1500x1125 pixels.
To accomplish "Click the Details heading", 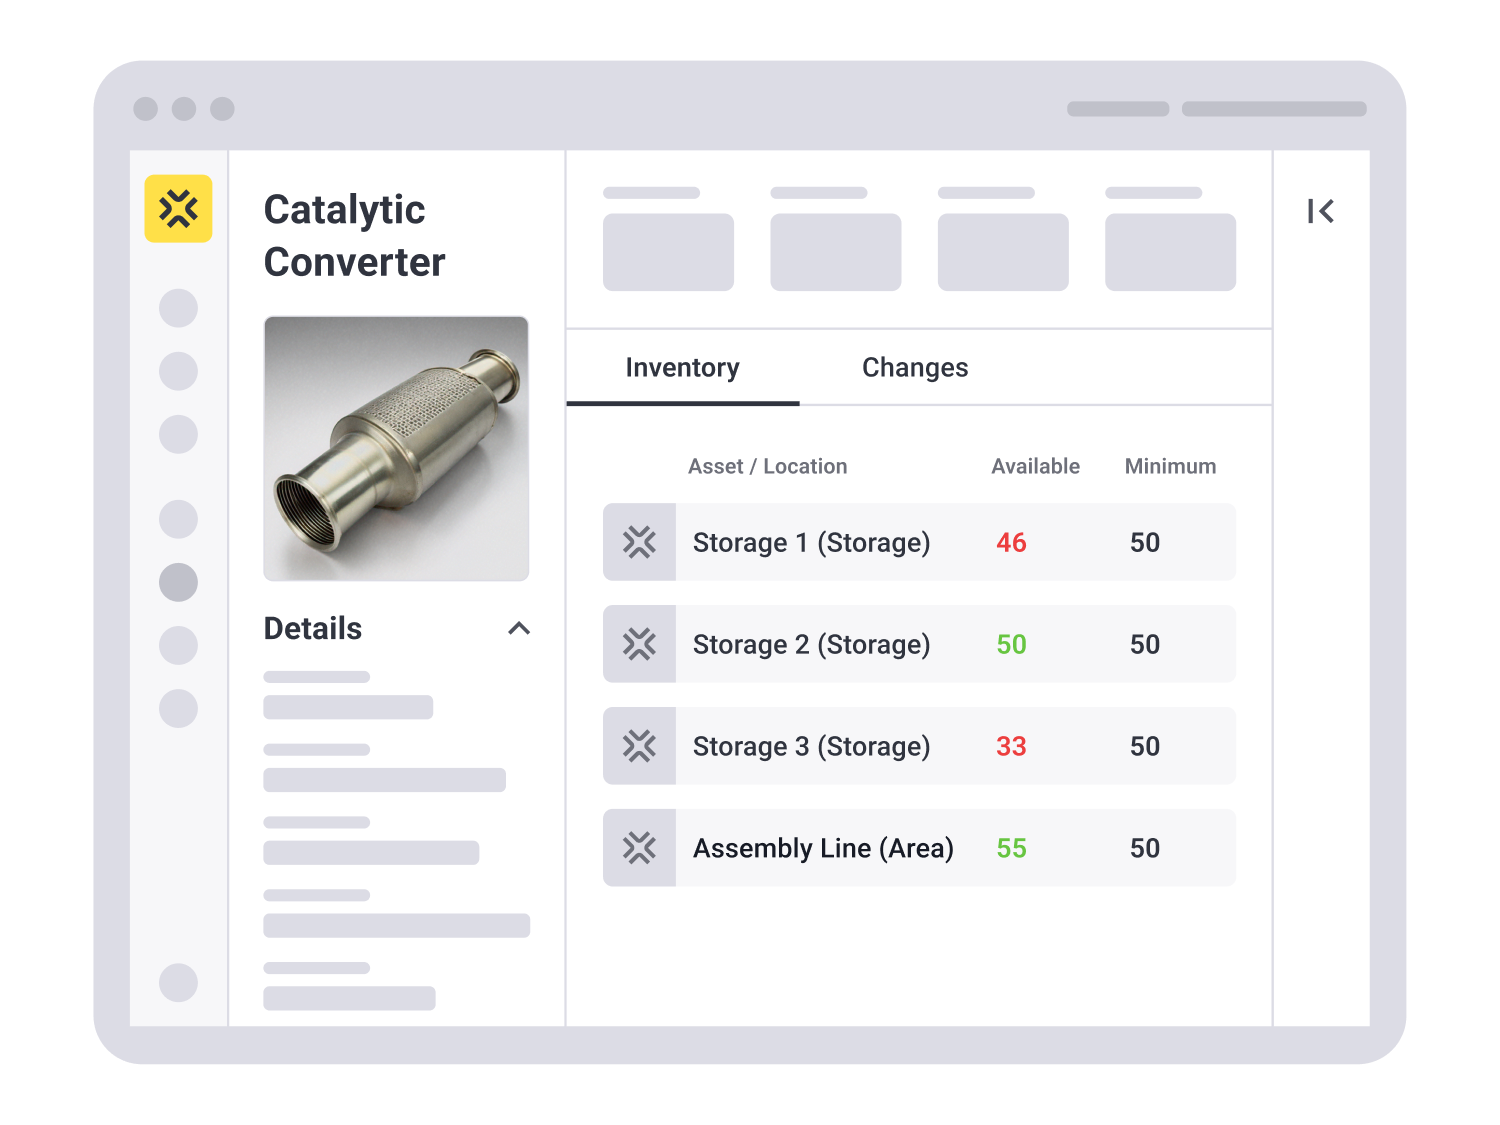I will coord(313,628).
